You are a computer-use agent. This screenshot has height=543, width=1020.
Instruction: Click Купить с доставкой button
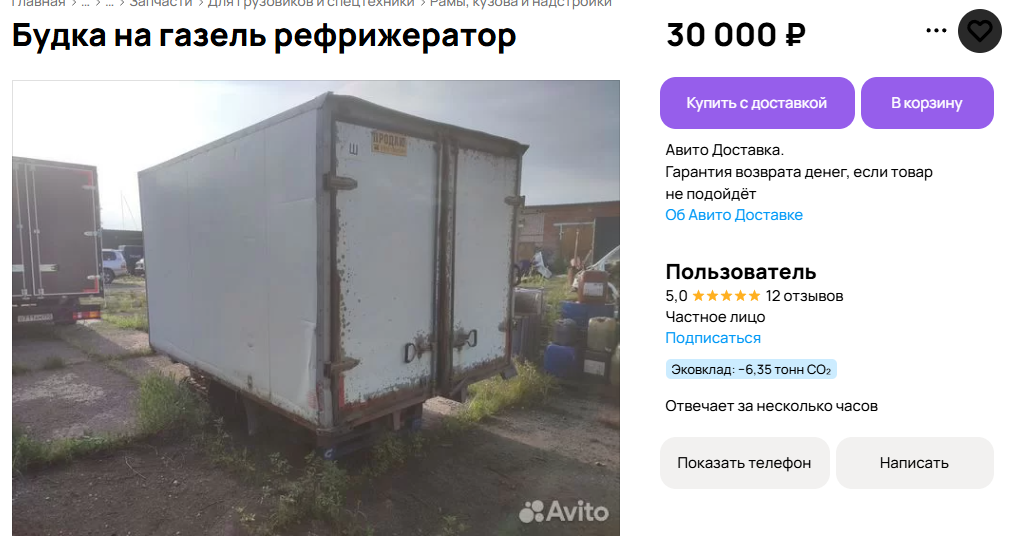tap(757, 103)
